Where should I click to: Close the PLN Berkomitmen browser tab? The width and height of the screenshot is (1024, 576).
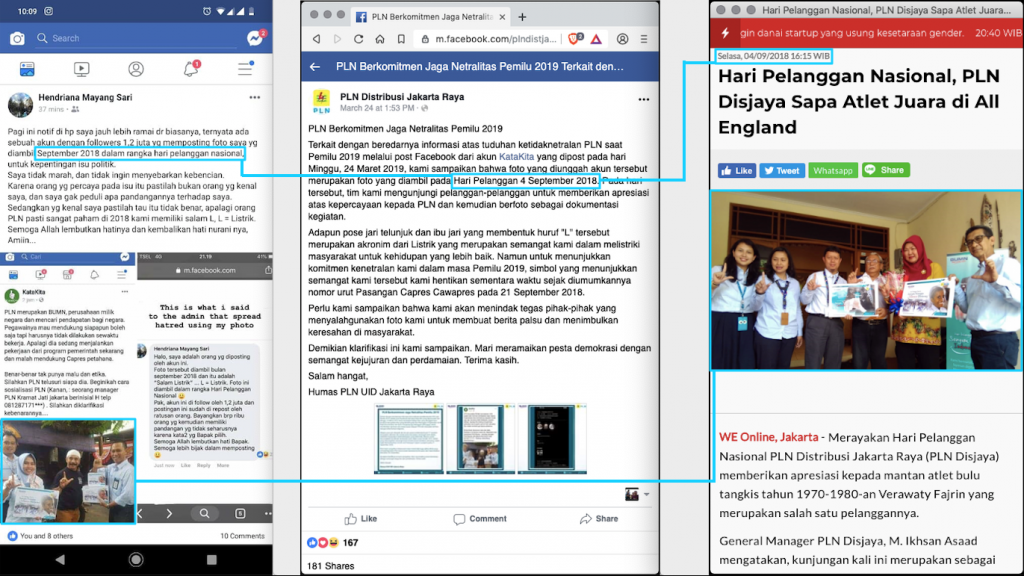502,17
